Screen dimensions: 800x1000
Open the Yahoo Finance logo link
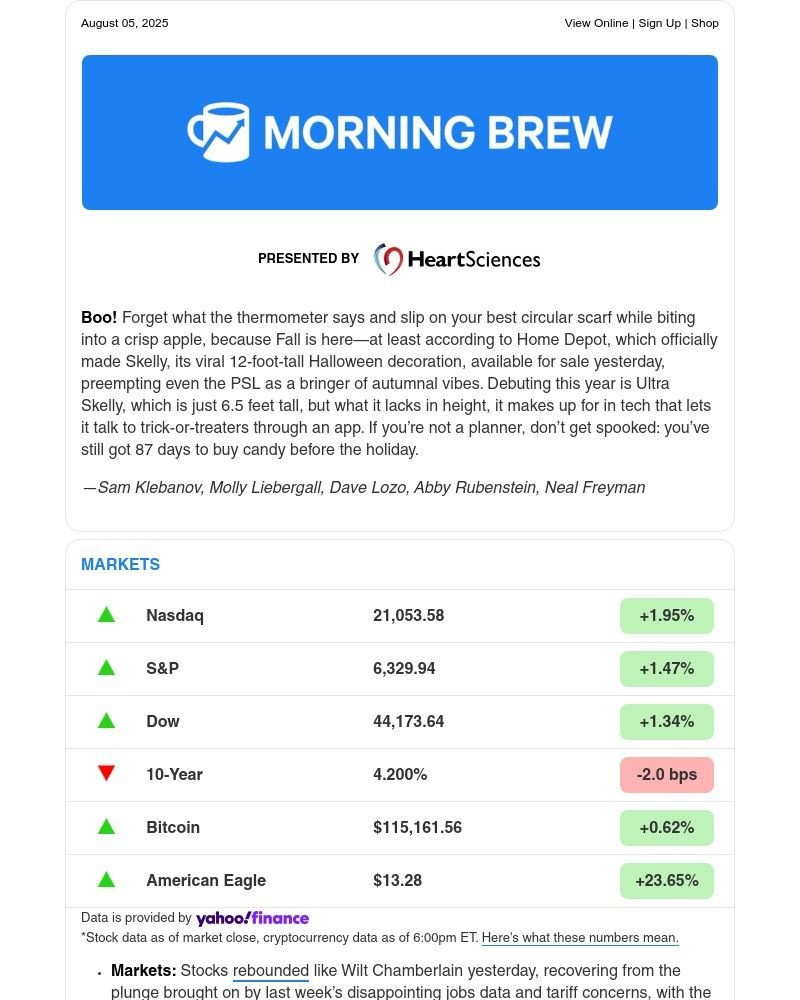252,918
